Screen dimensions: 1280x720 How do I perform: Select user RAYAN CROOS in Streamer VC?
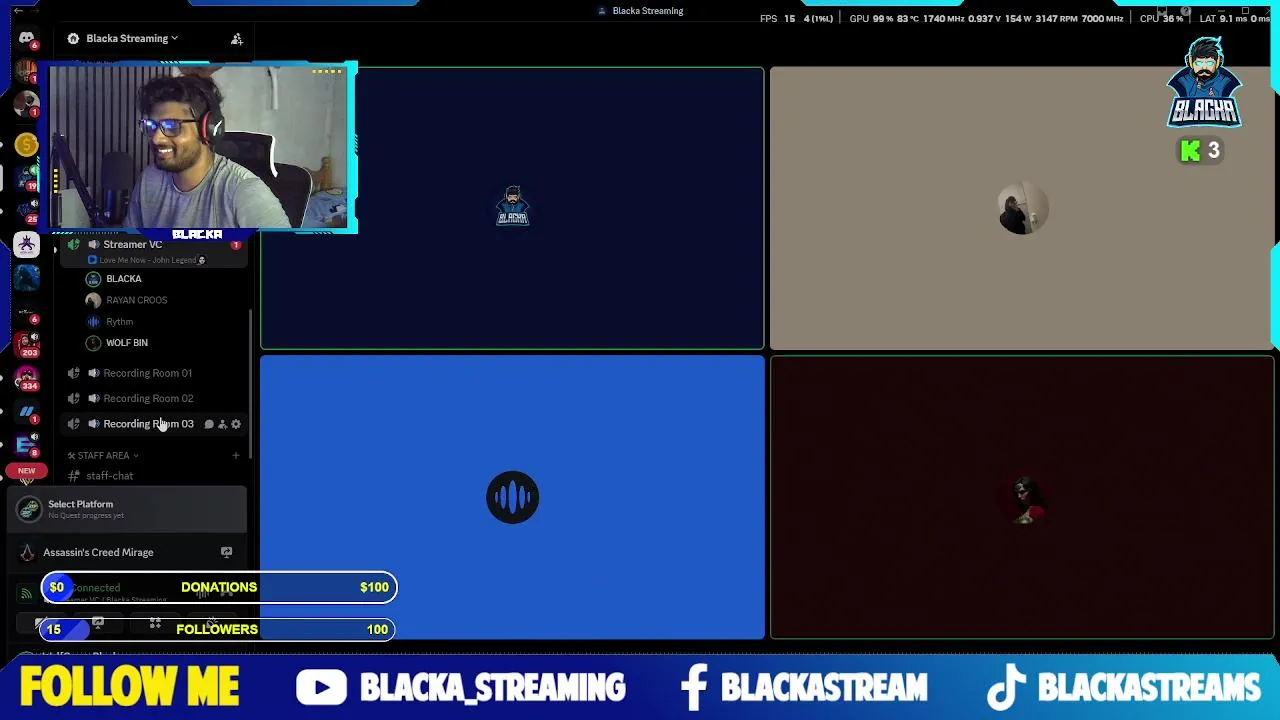pyautogui.click(x=136, y=300)
